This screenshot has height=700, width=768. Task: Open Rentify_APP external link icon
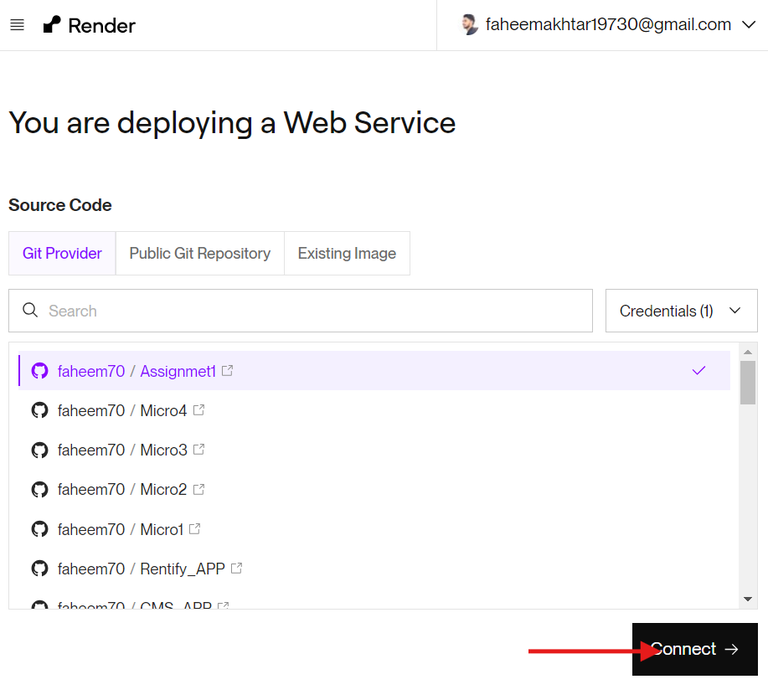pos(237,568)
